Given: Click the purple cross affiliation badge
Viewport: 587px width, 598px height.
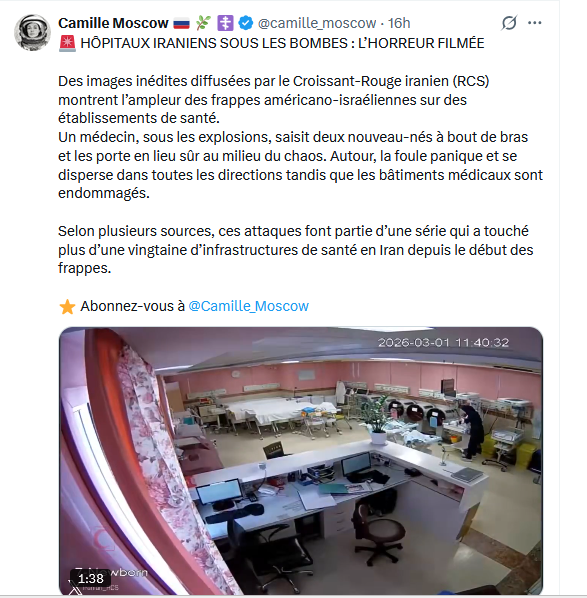Looking at the screenshot, I should [x=225, y=23].
